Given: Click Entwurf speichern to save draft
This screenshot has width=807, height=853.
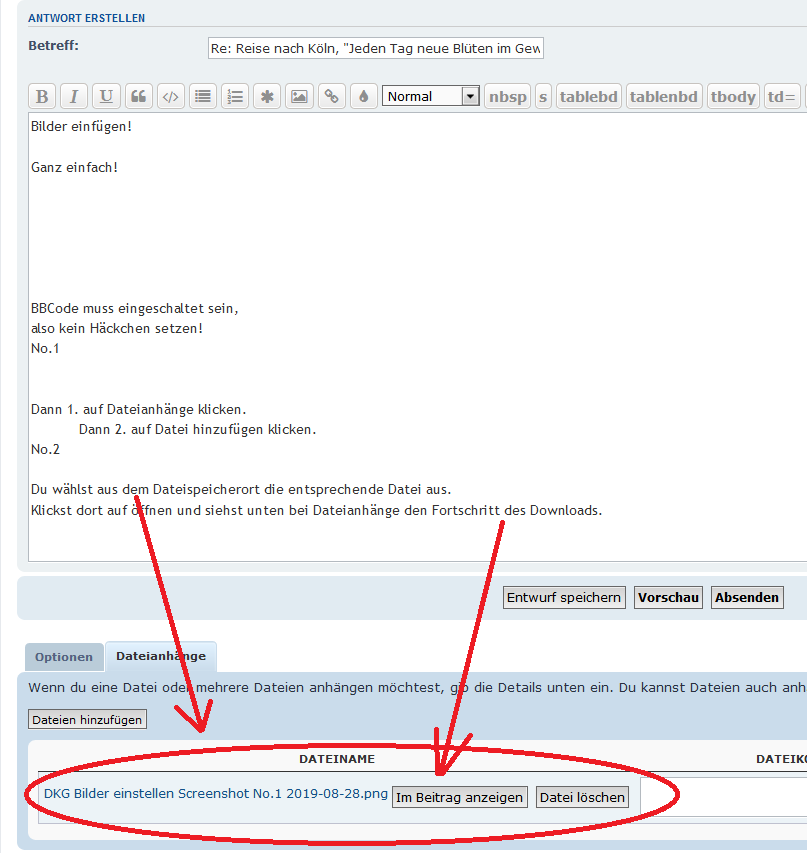Looking at the screenshot, I should (x=564, y=597).
